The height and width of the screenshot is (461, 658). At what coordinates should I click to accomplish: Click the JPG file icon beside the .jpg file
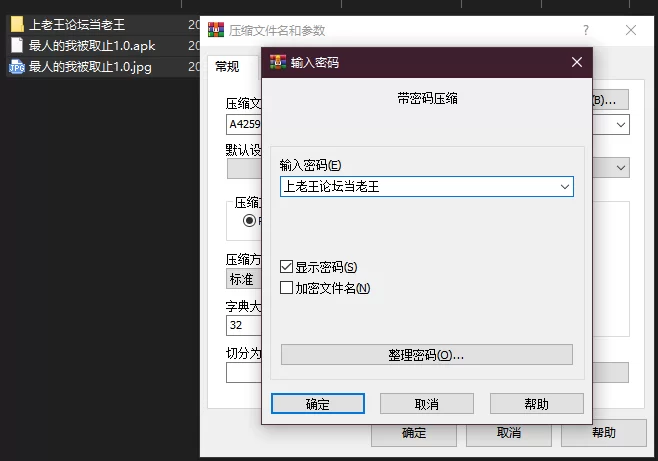(17, 67)
